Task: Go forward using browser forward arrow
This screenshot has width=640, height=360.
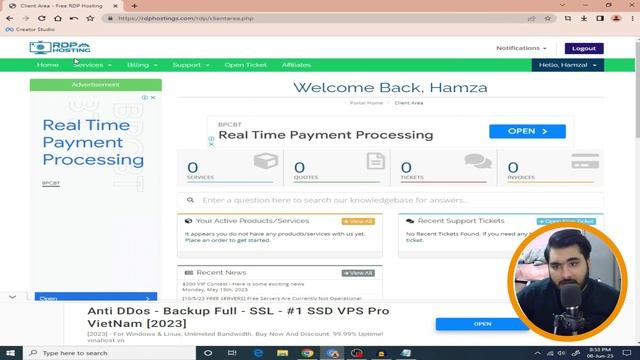Action: click(25, 18)
